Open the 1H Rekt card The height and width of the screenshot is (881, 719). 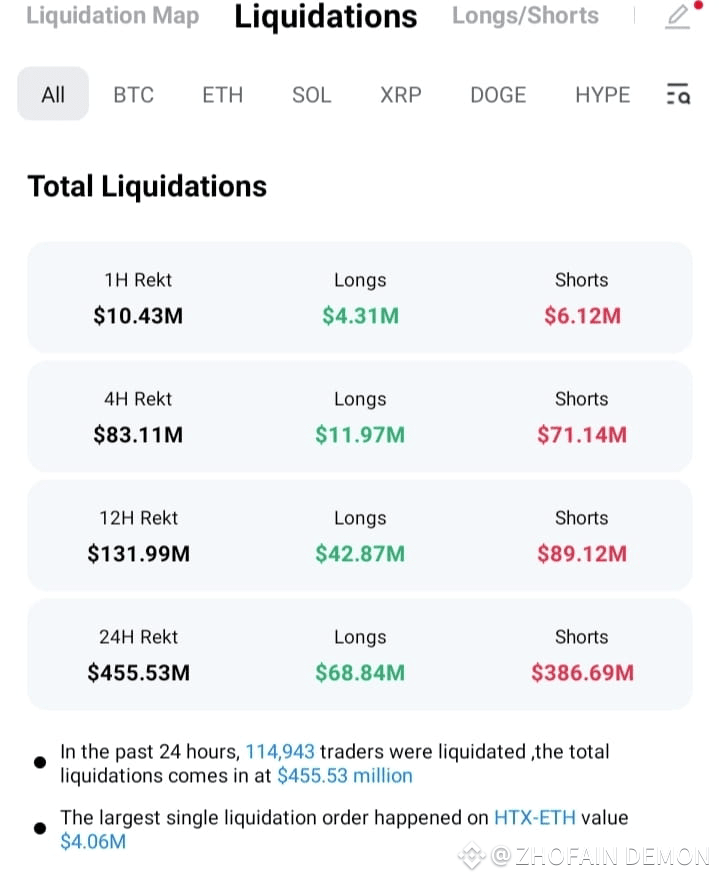(360, 298)
